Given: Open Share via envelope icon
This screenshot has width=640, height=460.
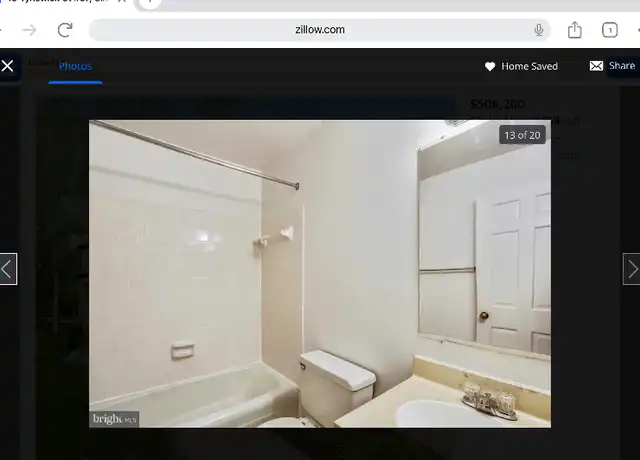Looking at the screenshot, I should pyautogui.click(x=596, y=66).
